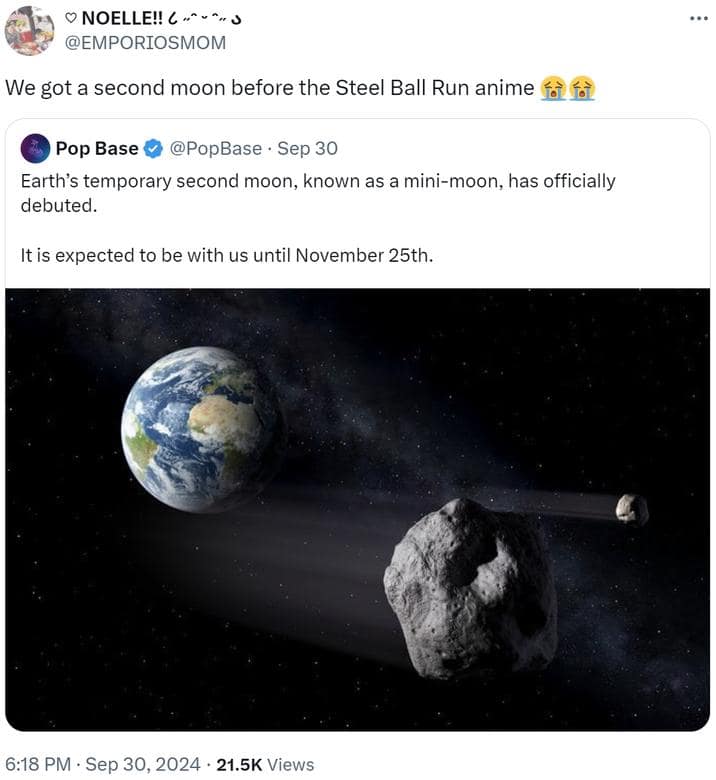716x780 pixels.
Task: Open the @EMPORIOSMOM handle link
Action: 145,43
